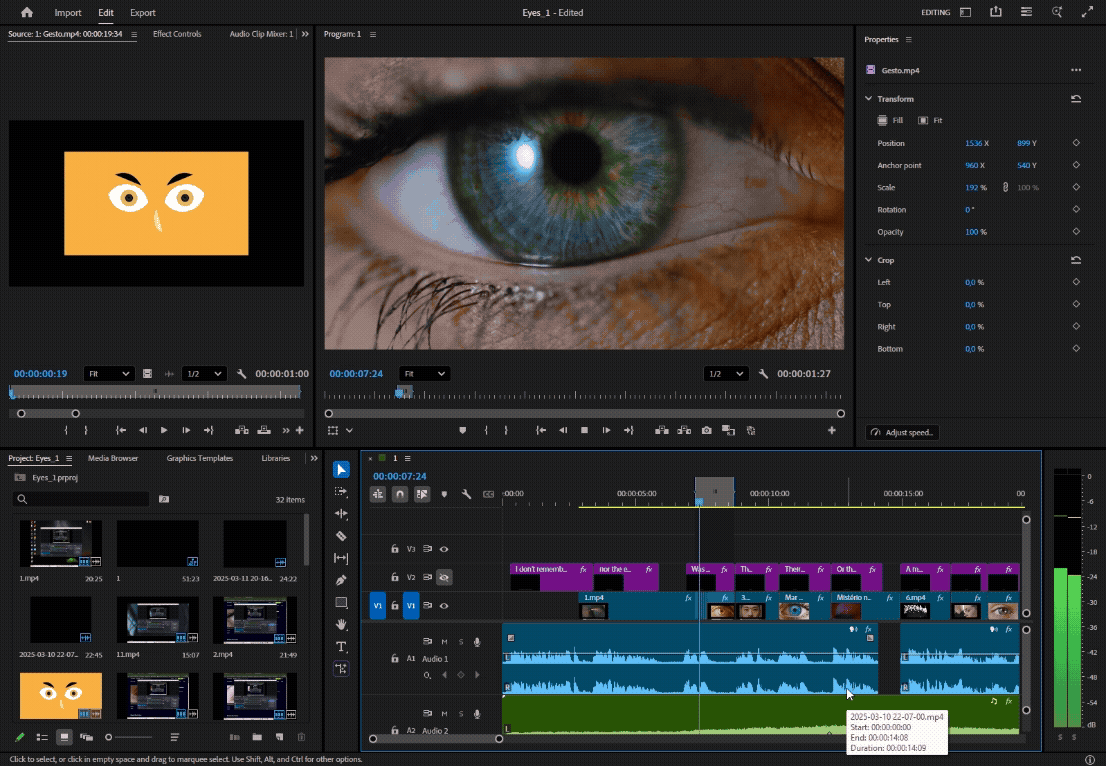Open Source monitor playback resolution 1/2 dropdown
This screenshot has width=1106, height=766.
coord(203,374)
